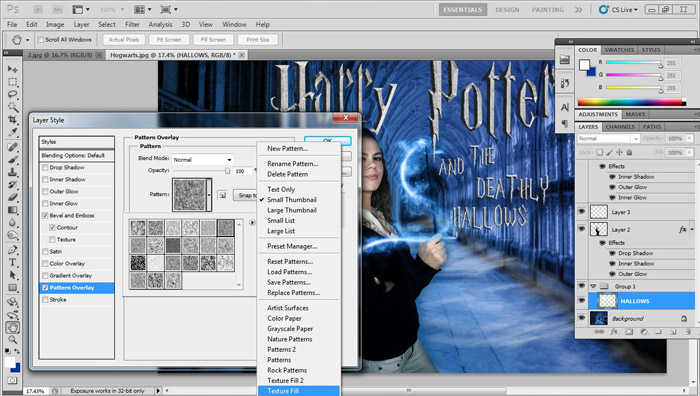Uncheck Bevel and Emboss effect
Screen dimensions: 700x396
(45, 216)
